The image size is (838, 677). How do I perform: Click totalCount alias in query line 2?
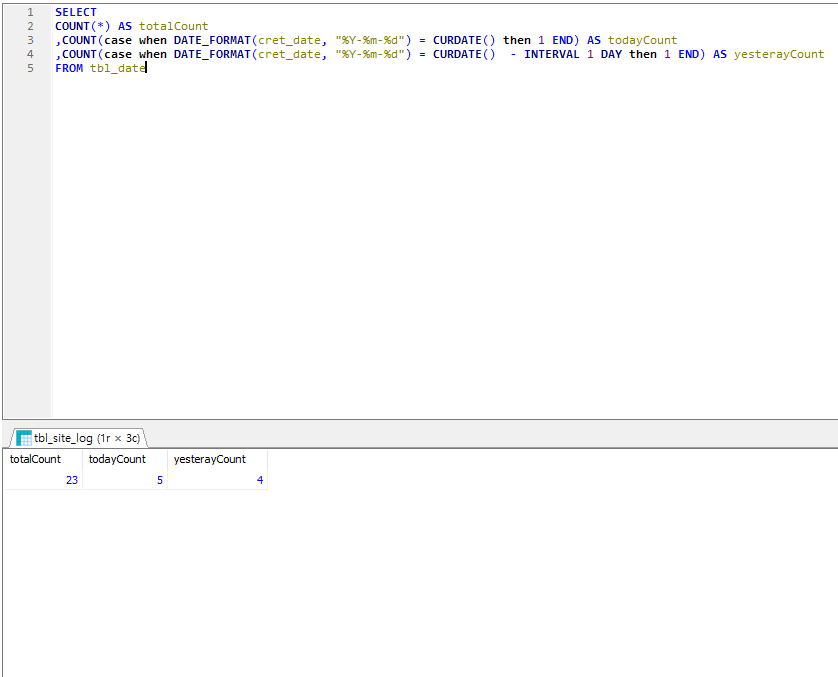pos(174,26)
